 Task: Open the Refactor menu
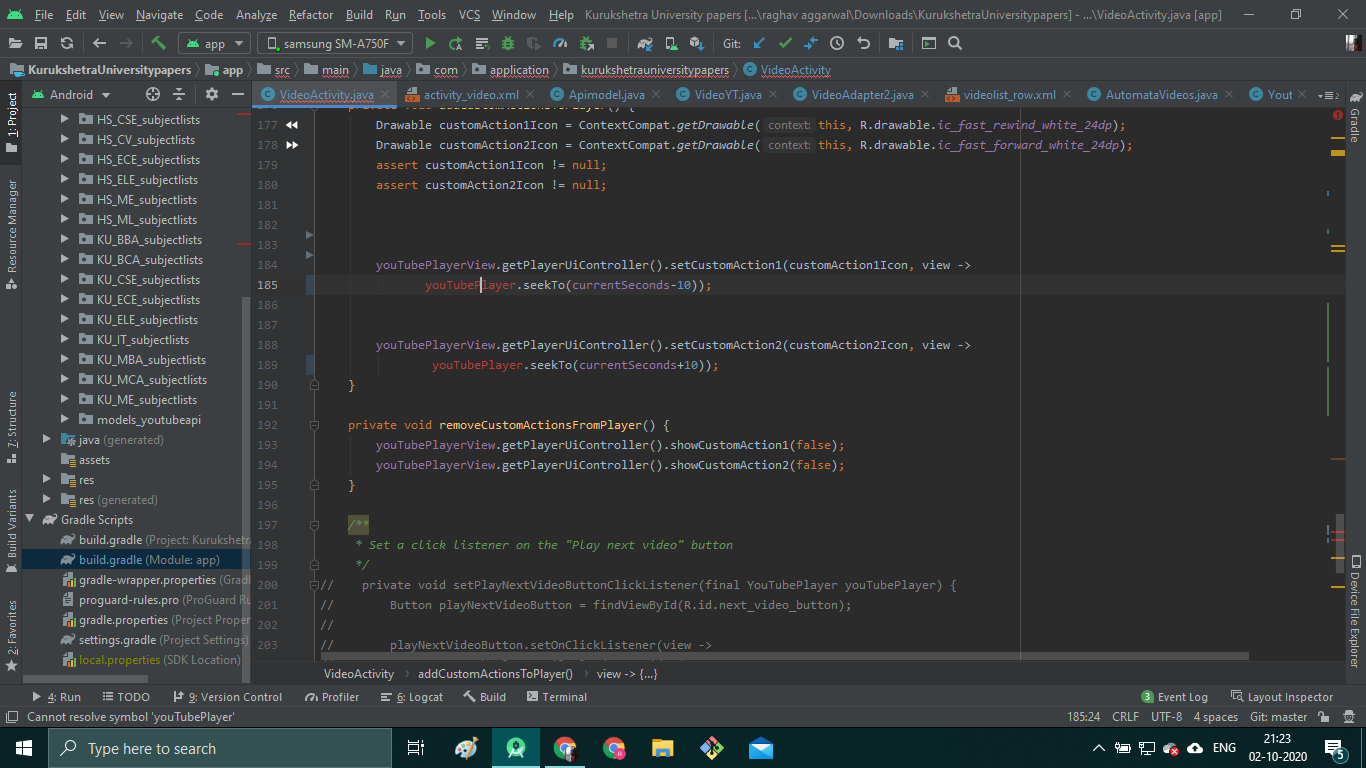click(311, 15)
